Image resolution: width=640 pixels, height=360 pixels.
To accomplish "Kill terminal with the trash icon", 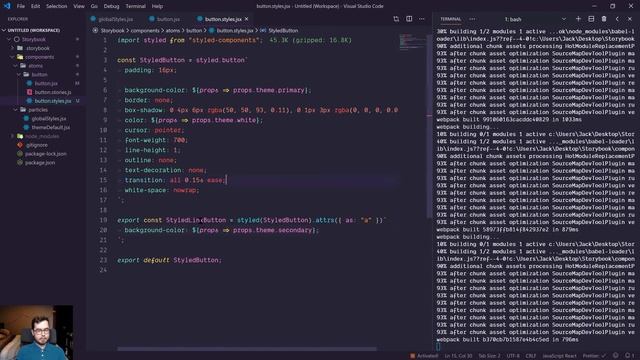I will point(604,19).
